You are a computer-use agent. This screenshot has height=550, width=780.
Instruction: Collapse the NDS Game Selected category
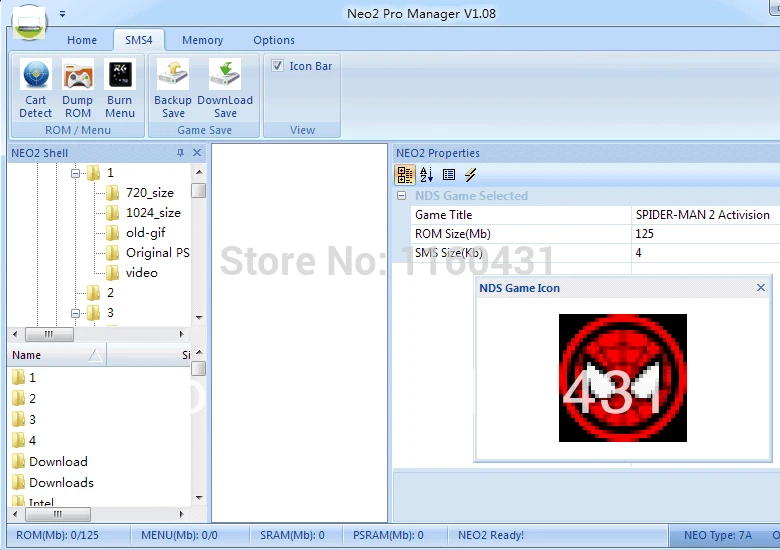[x=401, y=195]
